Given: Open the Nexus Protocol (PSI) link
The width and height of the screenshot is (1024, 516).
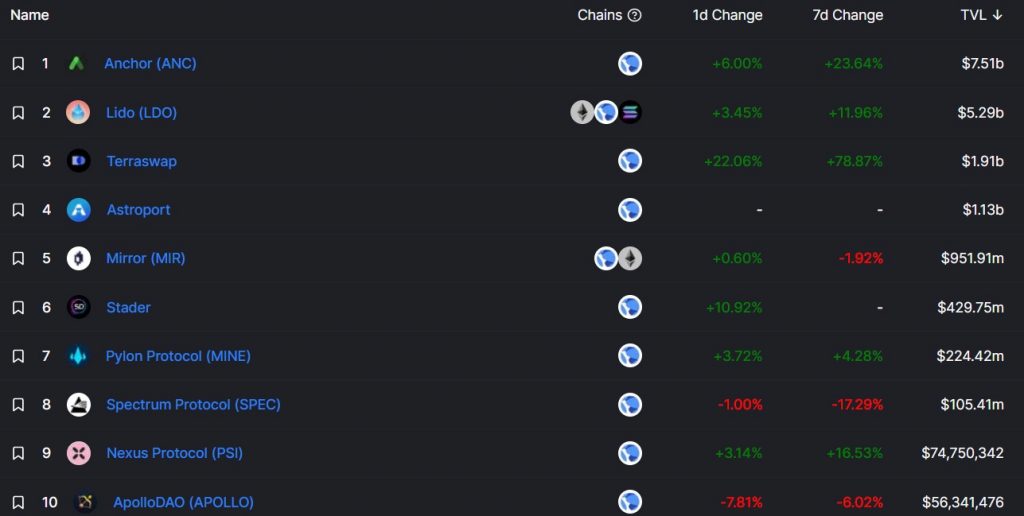Looking at the screenshot, I should [174, 453].
